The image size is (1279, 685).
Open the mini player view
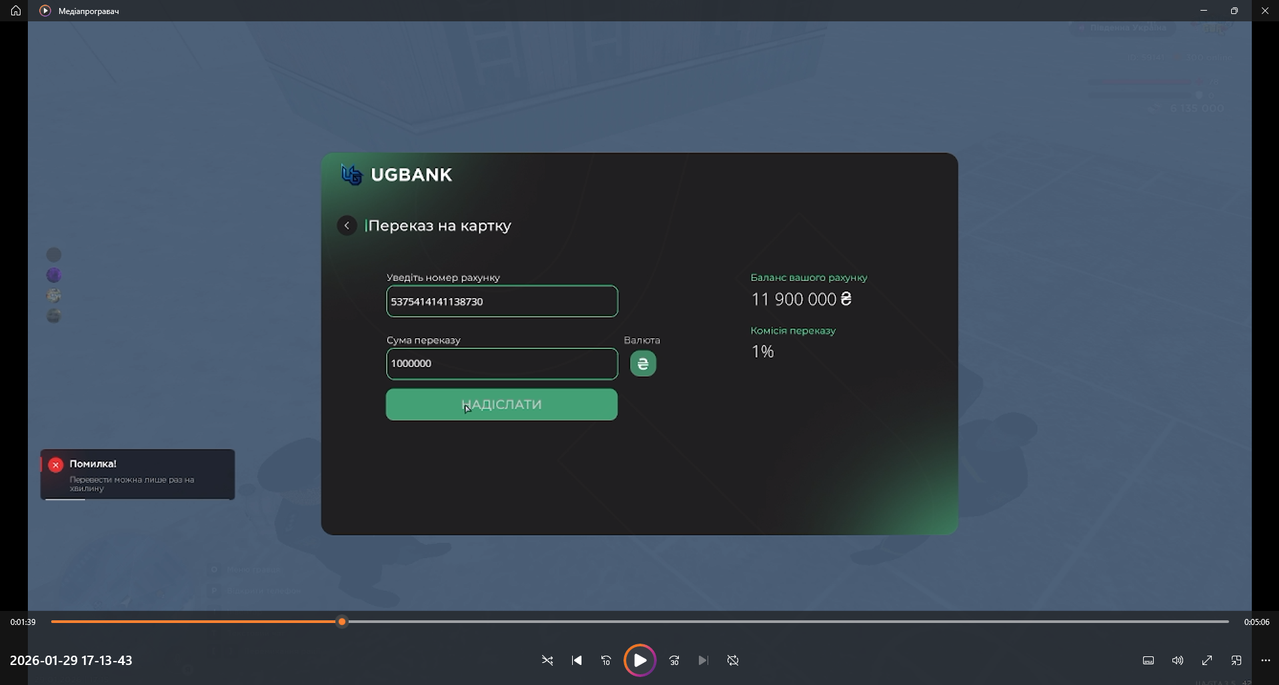click(1236, 660)
